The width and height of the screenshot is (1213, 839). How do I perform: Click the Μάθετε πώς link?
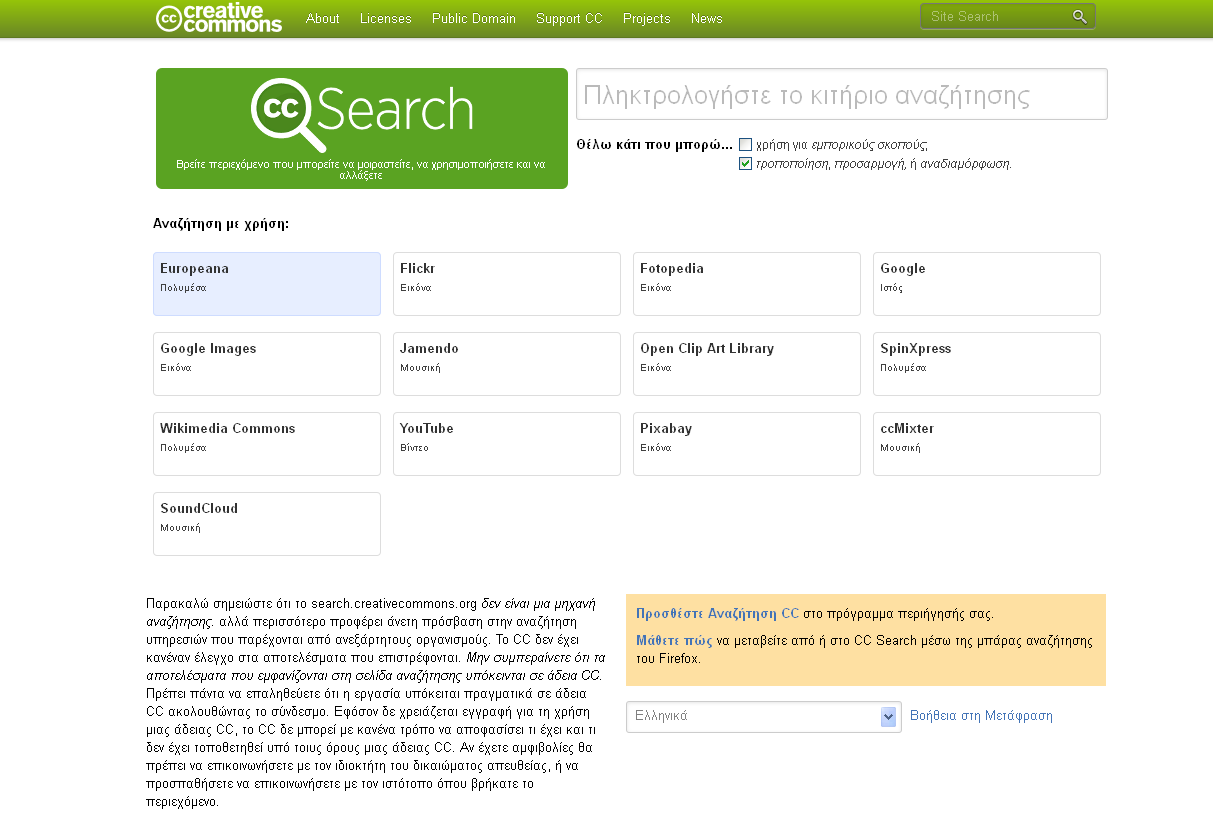pyautogui.click(x=674, y=641)
